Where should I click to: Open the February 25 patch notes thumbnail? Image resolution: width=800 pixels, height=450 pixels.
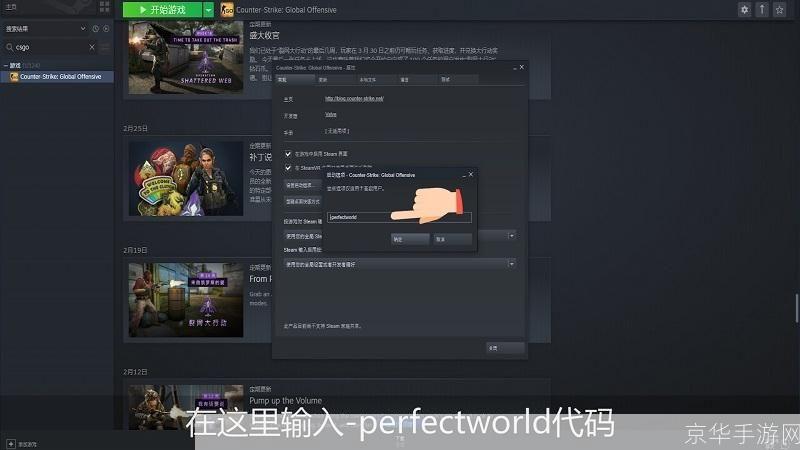tap(186, 179)
